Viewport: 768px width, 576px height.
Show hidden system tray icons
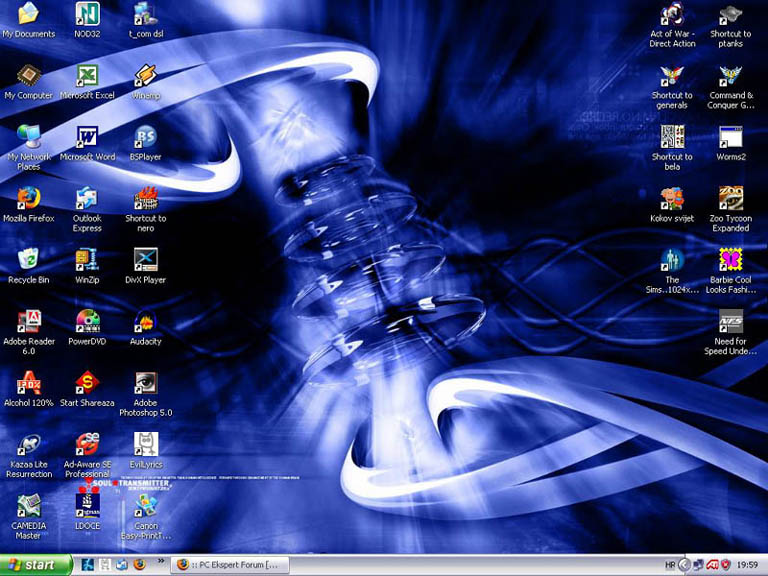pos(684,565)
